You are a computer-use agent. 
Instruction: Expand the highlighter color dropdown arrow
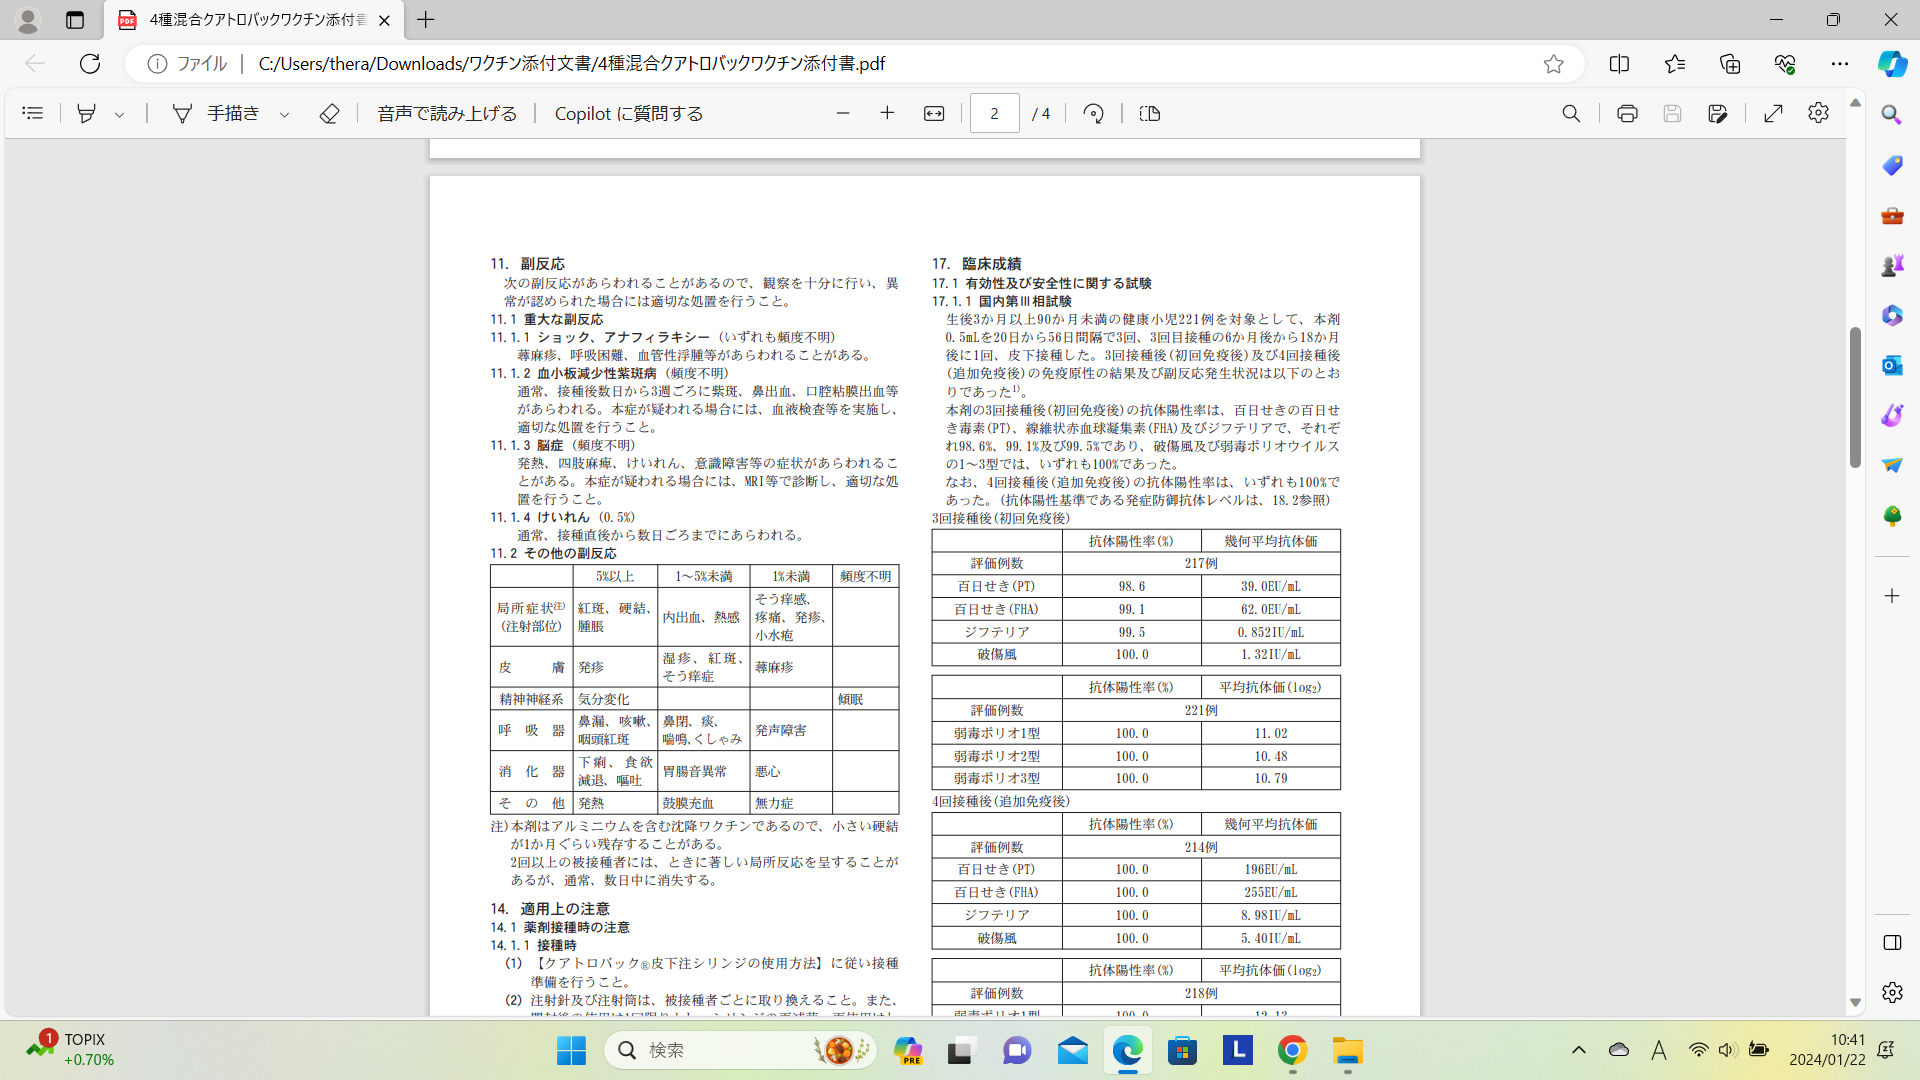[x=120, y=114]
